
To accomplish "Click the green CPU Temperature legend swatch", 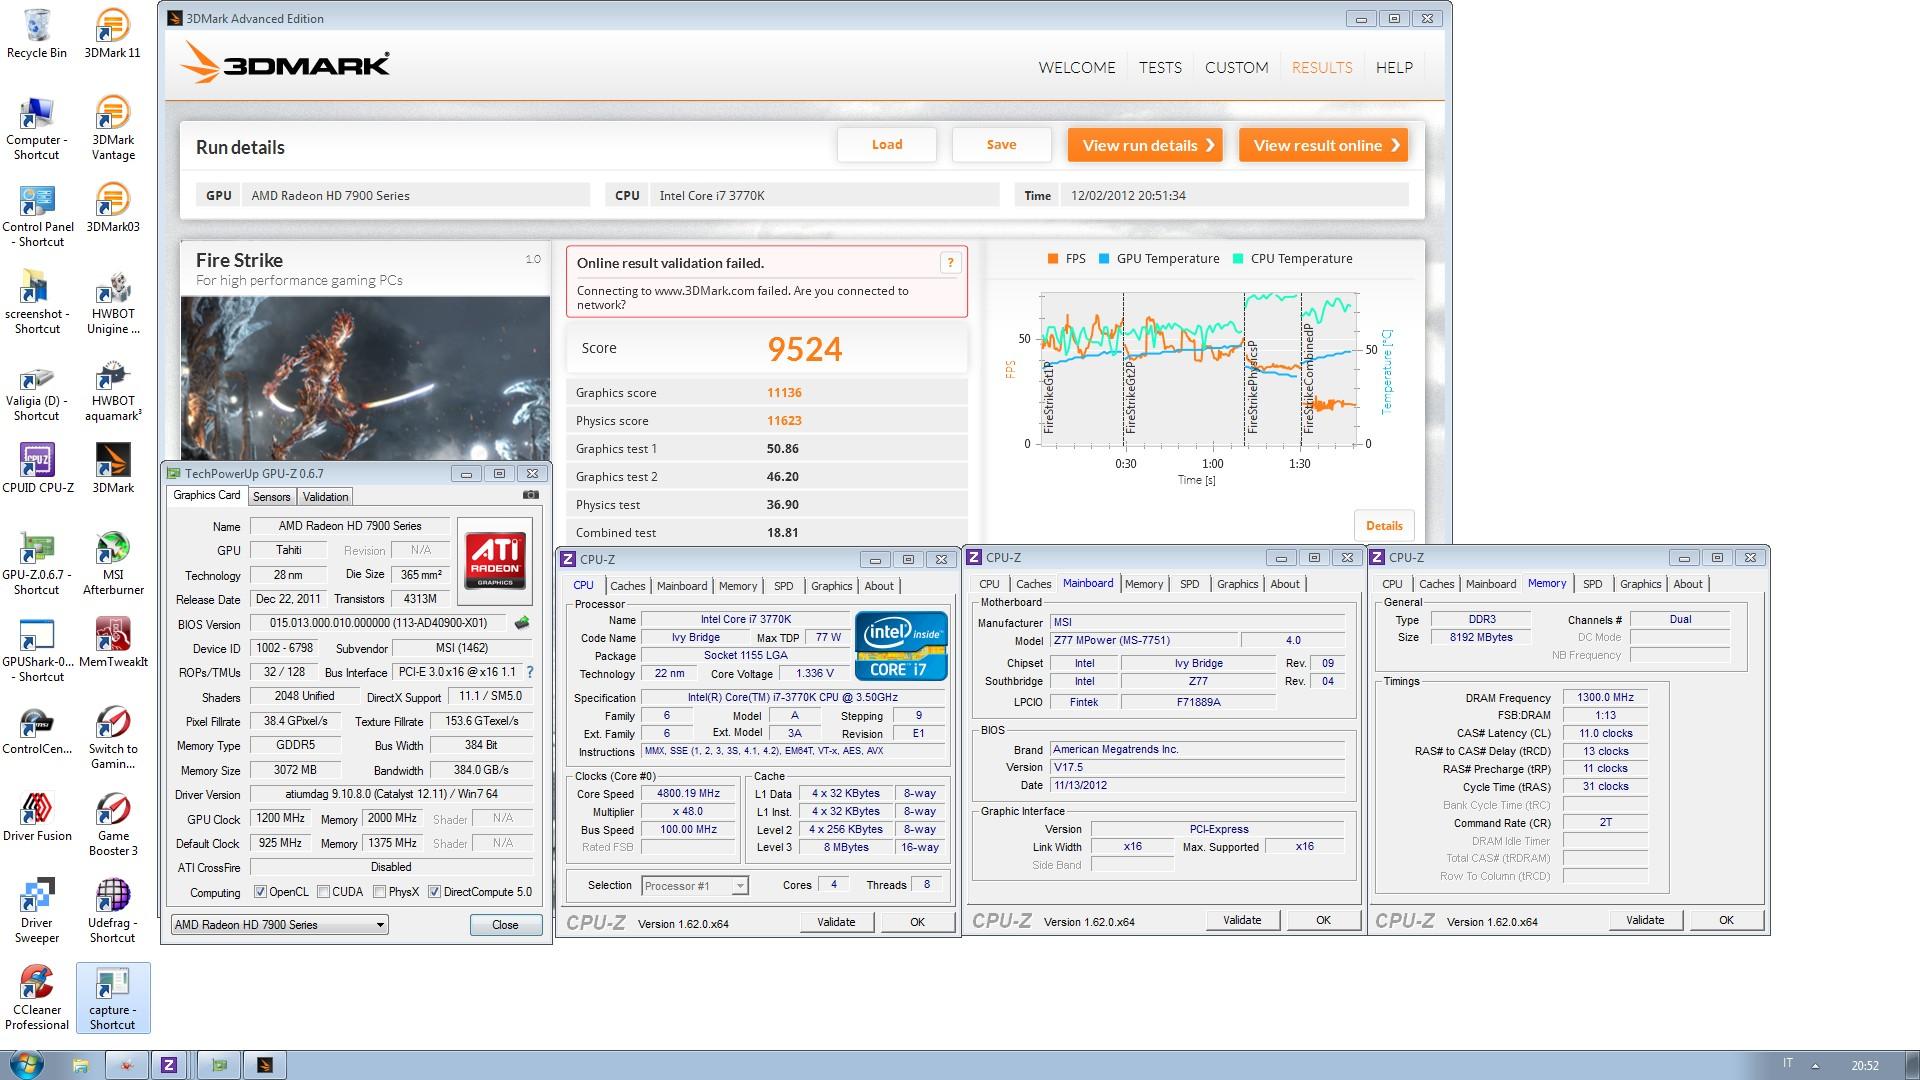I will [x=1238, y=259].
